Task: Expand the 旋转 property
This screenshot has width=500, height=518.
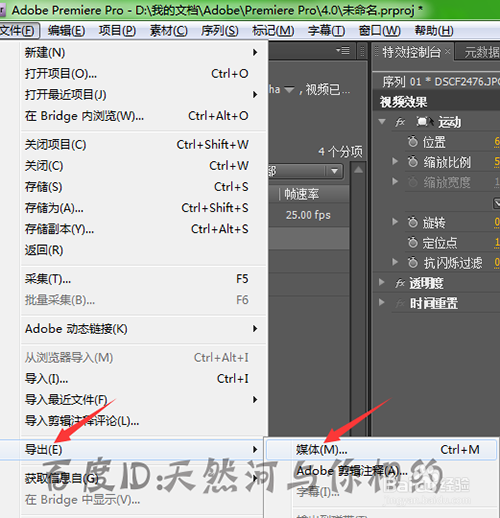Action: pos(395,222)
